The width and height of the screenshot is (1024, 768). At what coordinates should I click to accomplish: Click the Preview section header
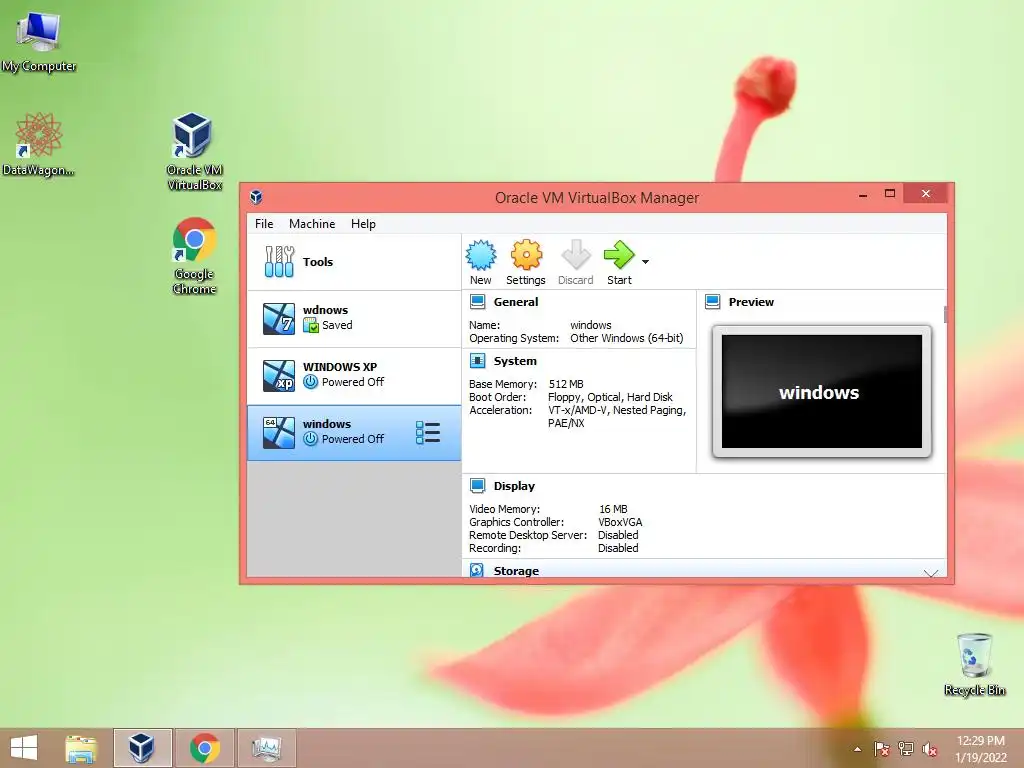pyautogui.click(x=751, y=302)
